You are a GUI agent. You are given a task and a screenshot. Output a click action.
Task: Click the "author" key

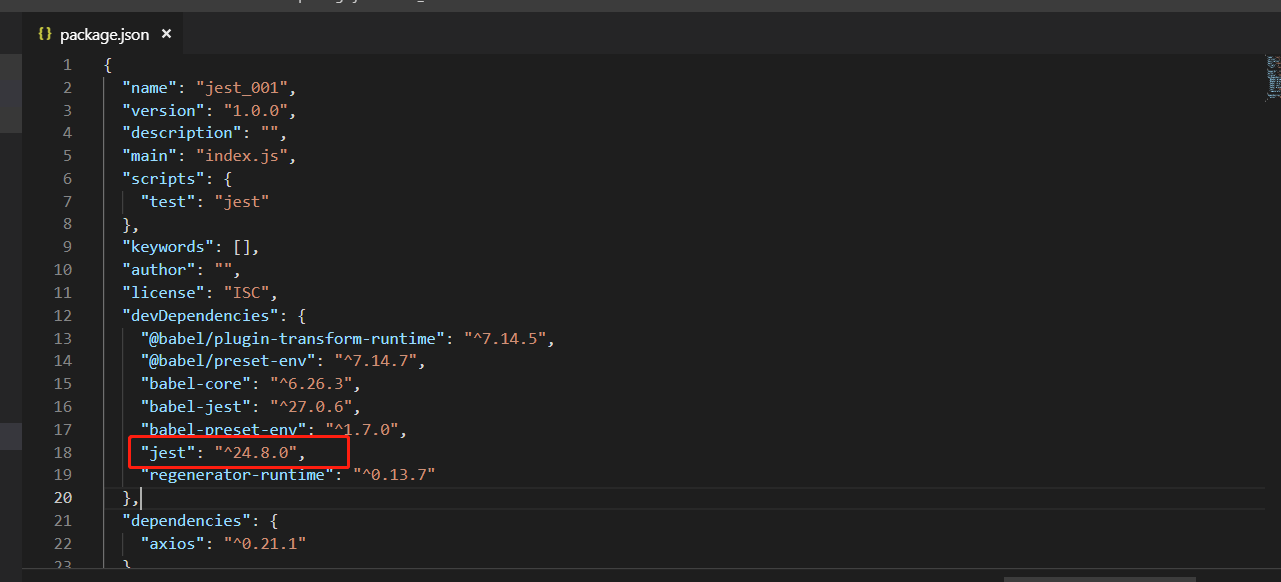pos(159,270)
